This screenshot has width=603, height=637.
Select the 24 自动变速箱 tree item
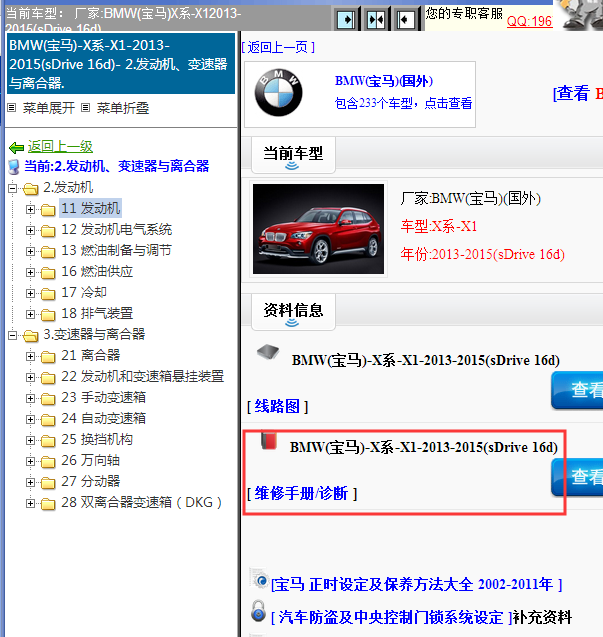point(103,418)
